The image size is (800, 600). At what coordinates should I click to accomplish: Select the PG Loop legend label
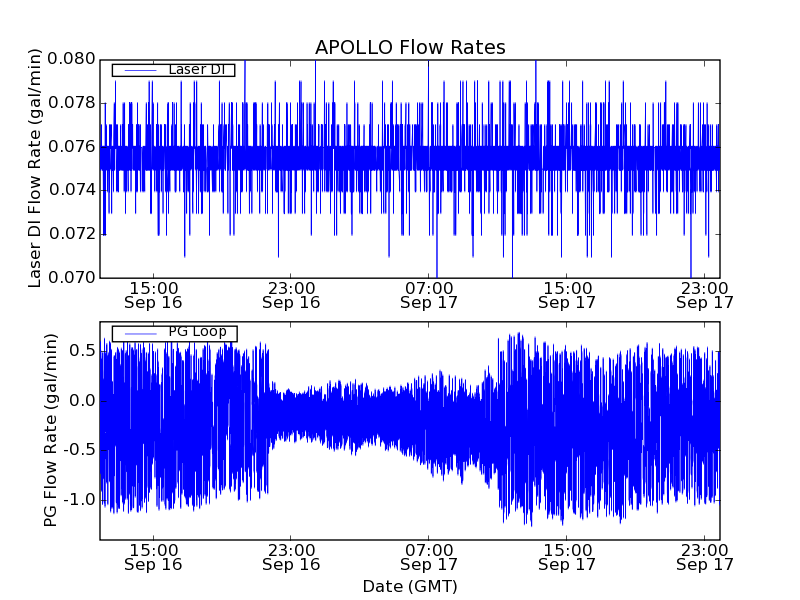(x=197, y=333)
